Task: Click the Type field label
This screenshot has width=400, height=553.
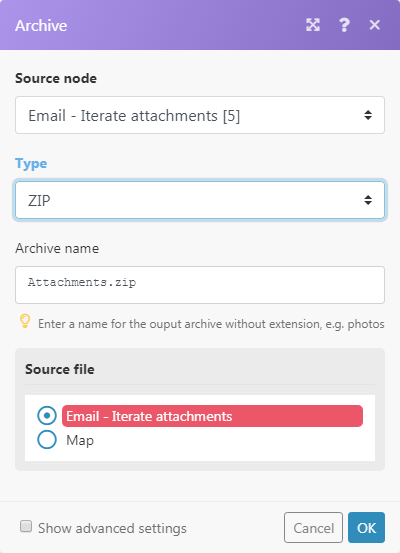Action: (x=31, y=164)
